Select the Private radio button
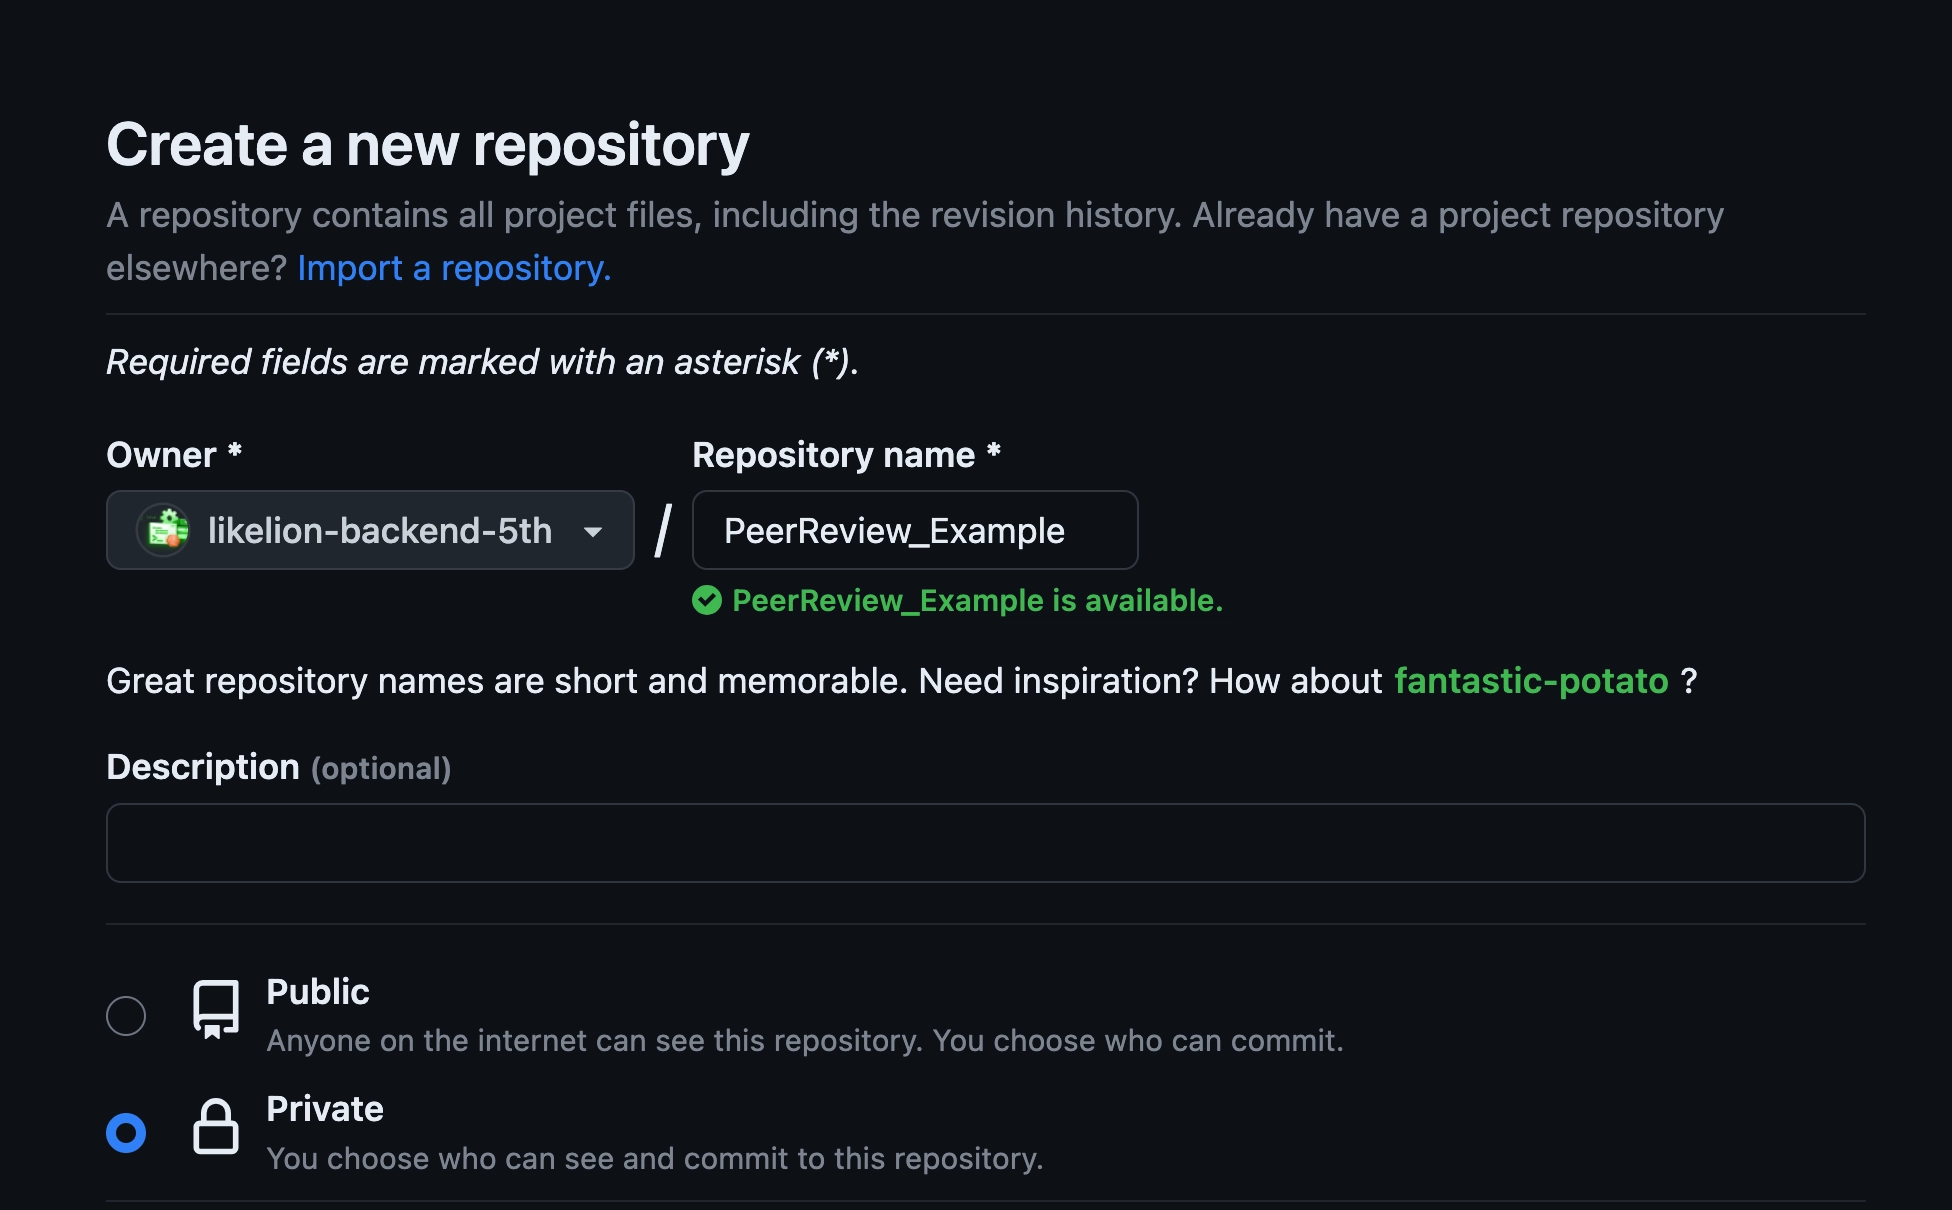1952x1210 pixels. [x=126, y=1133]
